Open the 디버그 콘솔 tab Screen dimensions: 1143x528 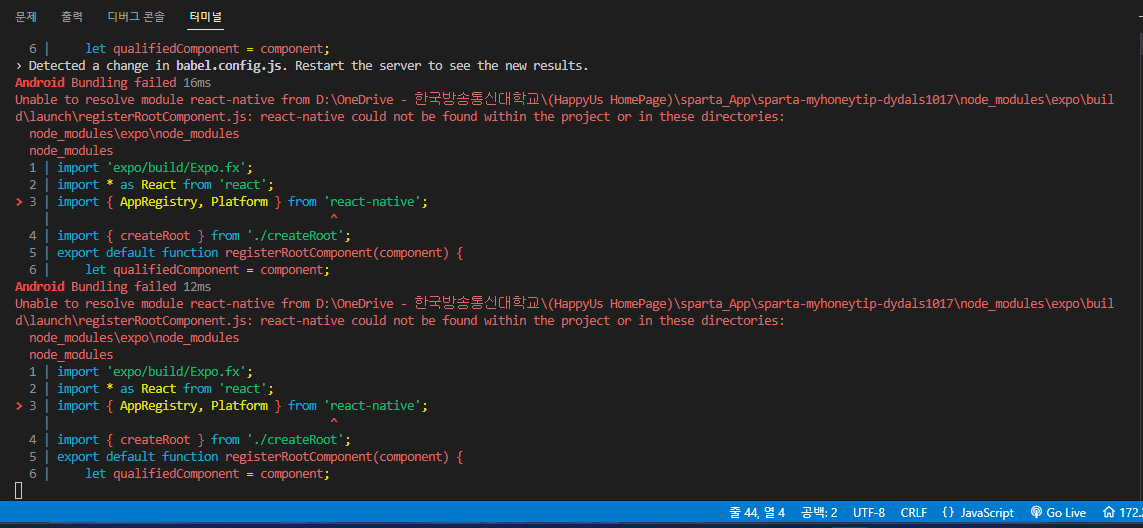136,15
